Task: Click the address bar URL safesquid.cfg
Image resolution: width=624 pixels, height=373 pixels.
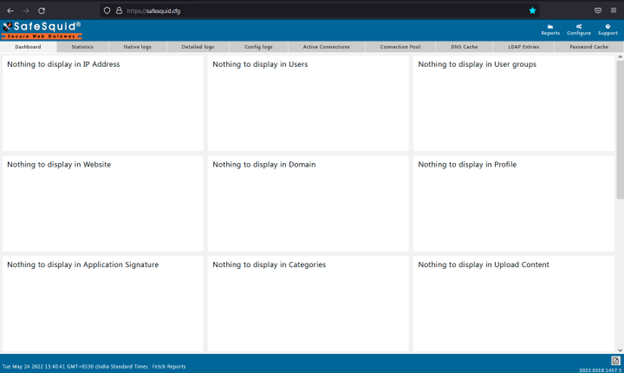Action: click(154, 11)
